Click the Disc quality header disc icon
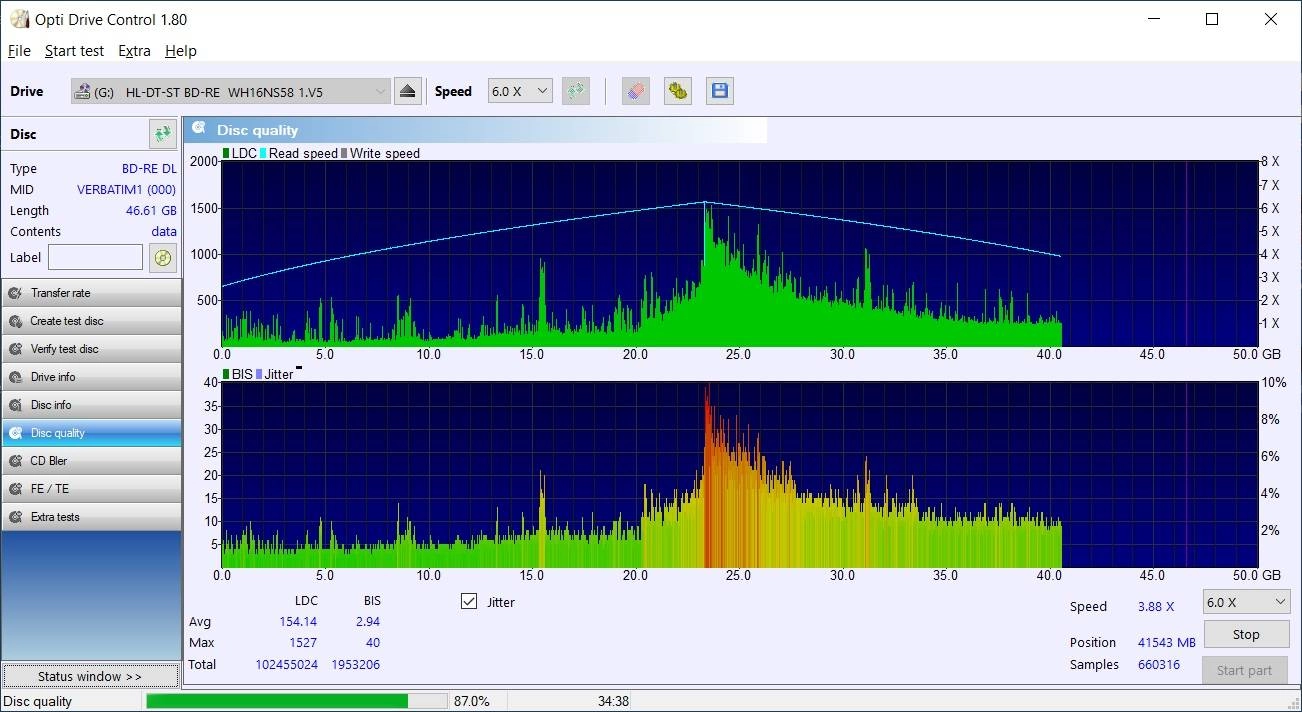This screenshot has height=712, width=1302. pyautogui.click(x=199, y=129)
